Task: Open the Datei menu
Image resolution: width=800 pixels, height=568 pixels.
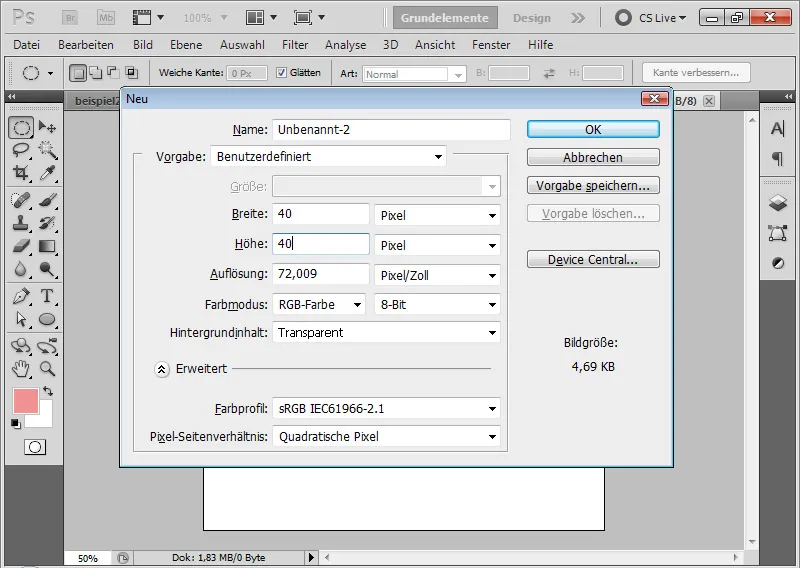Action: point(27,45)
